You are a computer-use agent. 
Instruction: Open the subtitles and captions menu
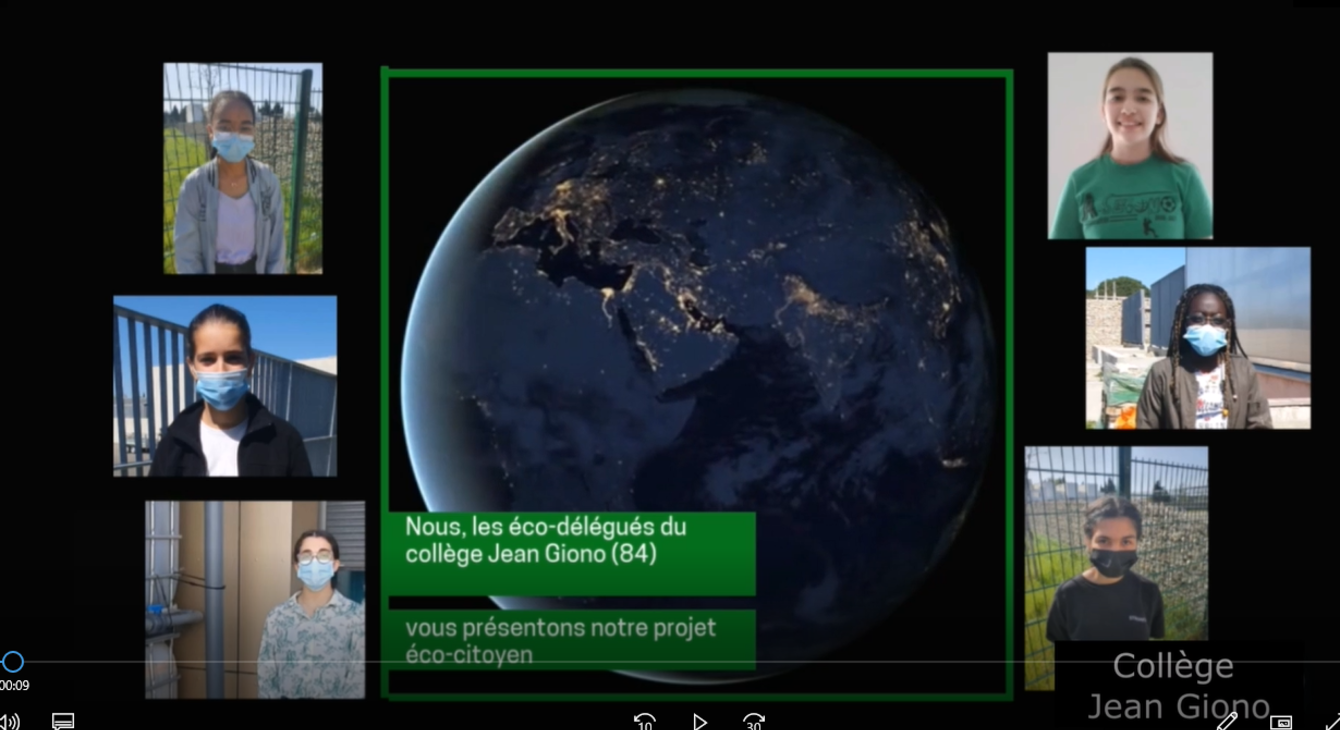coord(63,721)
